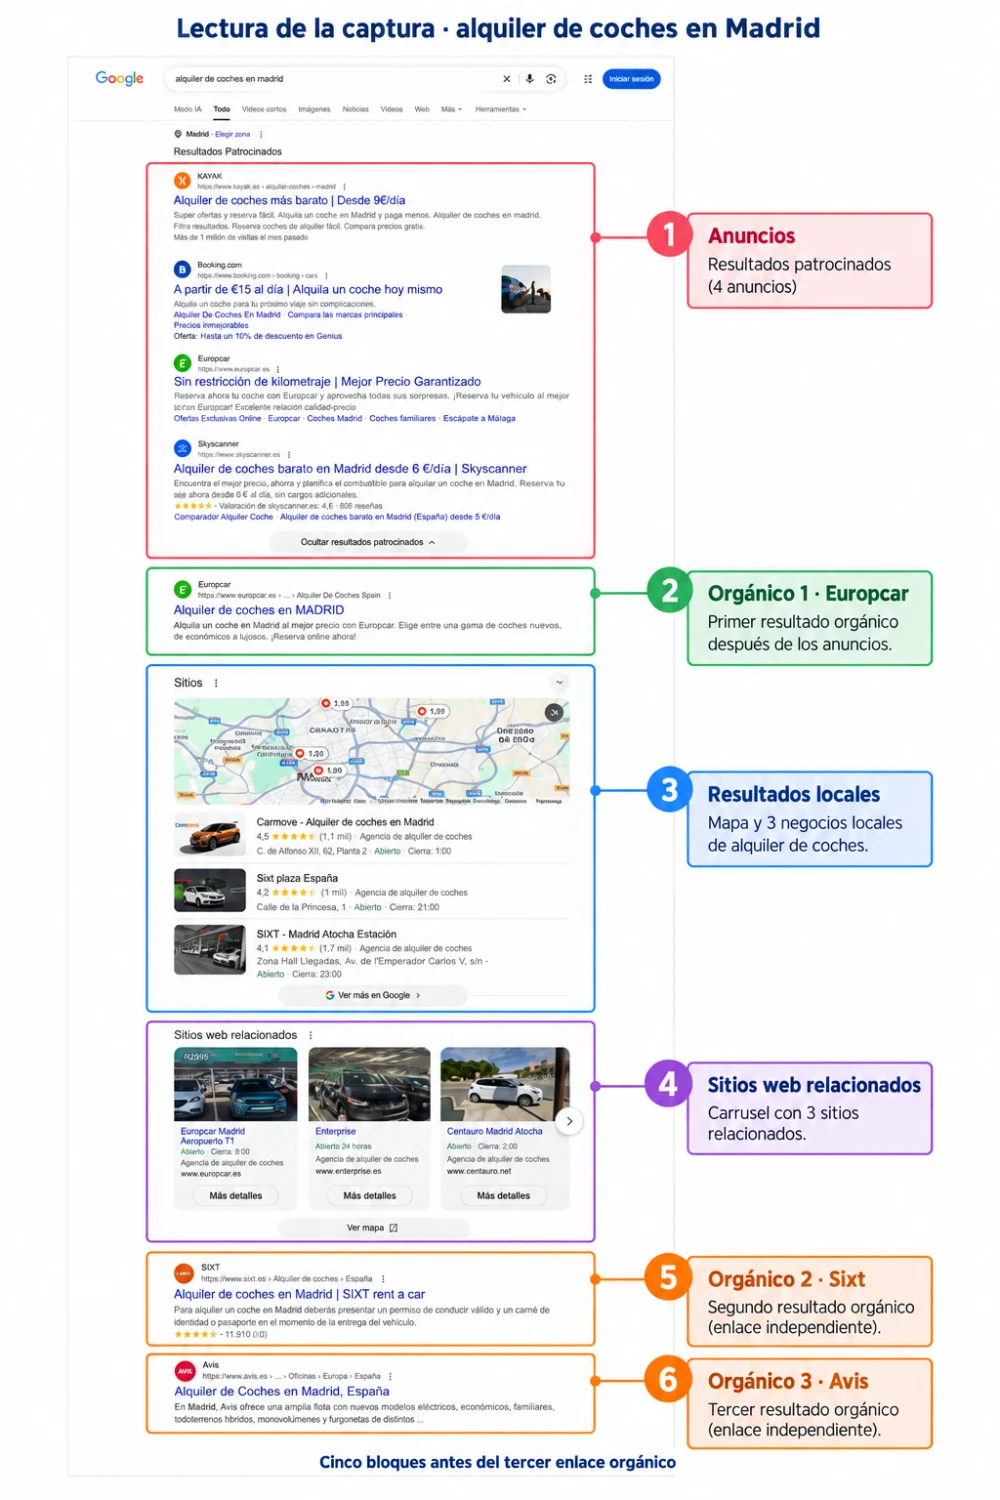Expand the Más dropdown

[x=452, y=109]
